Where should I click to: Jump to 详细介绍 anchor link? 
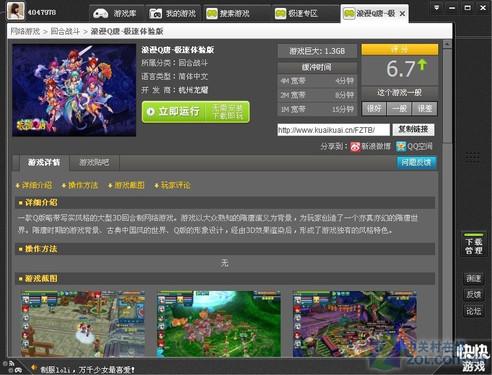(34, 185)
